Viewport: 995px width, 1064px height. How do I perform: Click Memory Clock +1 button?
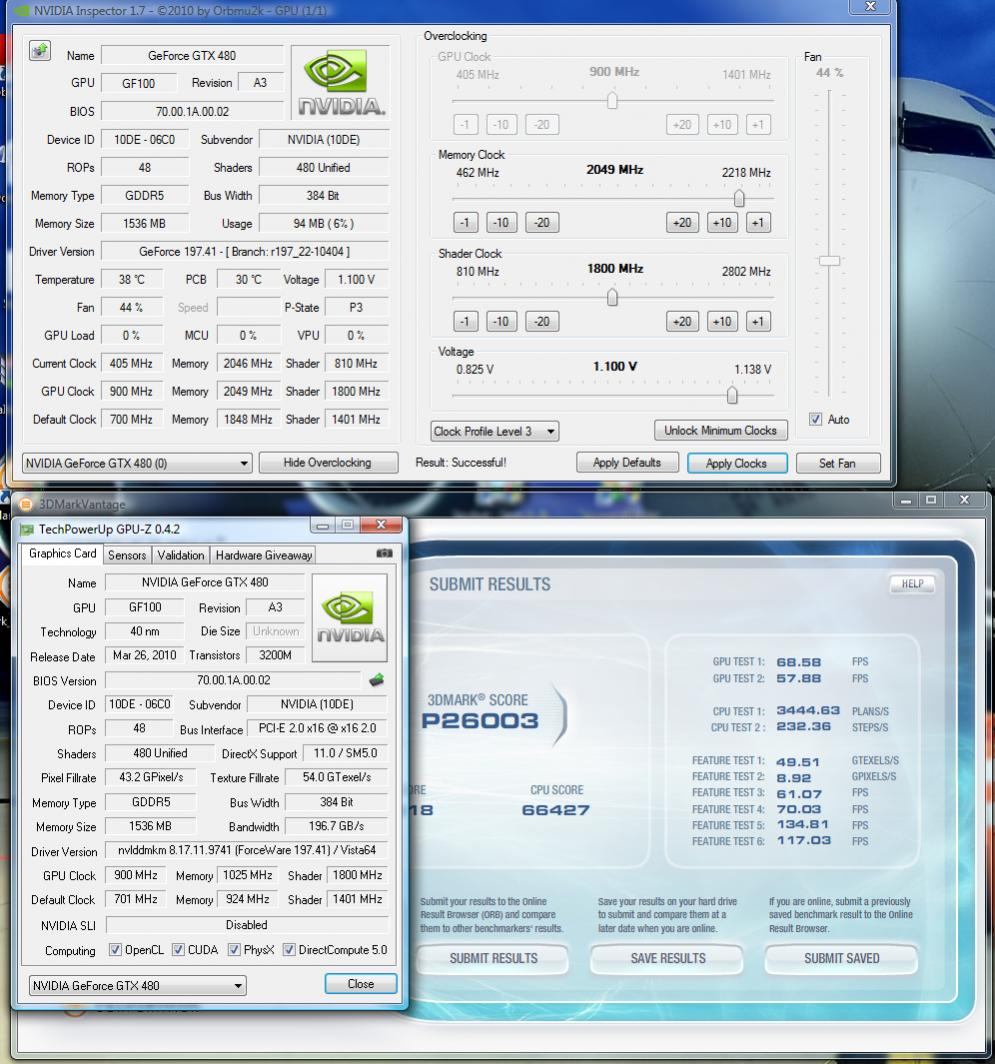tap(758, 223)
